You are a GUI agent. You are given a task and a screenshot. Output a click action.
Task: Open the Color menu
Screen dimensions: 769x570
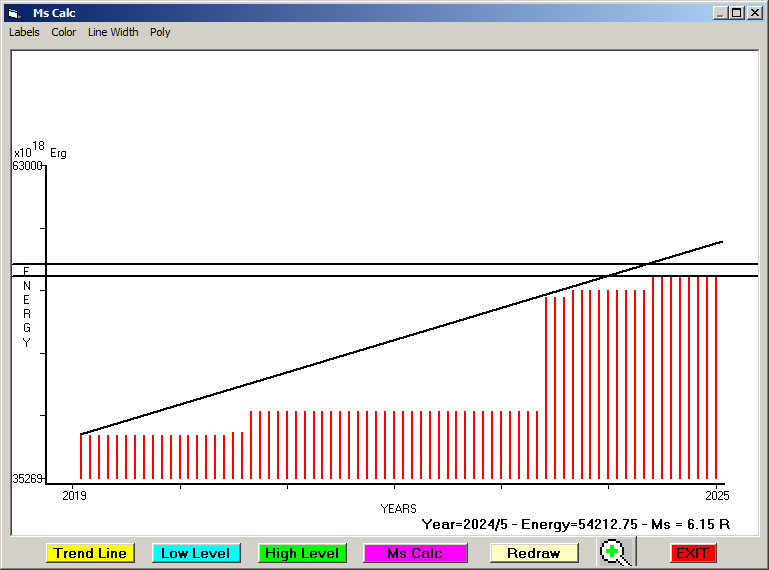pyautogui.click(x=64, y=32)
